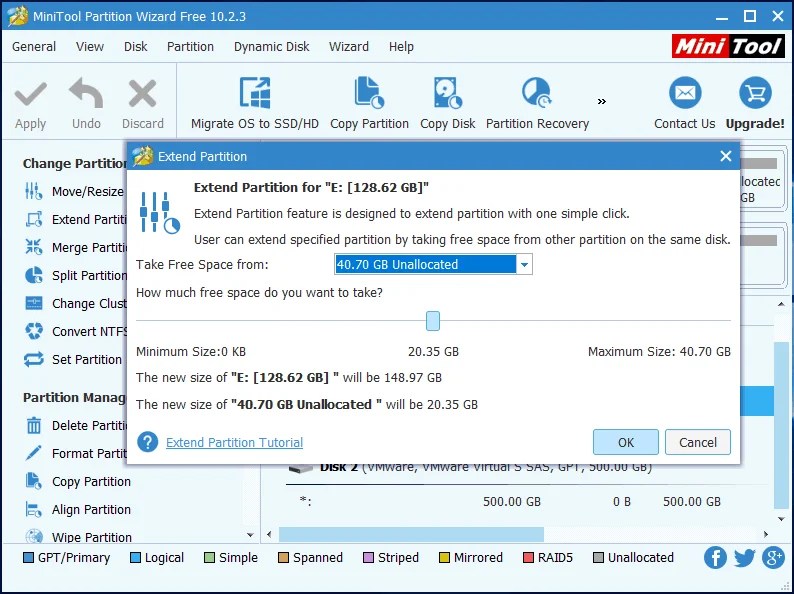794x594 pixels.
Task: Close the Extend Partition dialog
Action: (x=726, y=156)
